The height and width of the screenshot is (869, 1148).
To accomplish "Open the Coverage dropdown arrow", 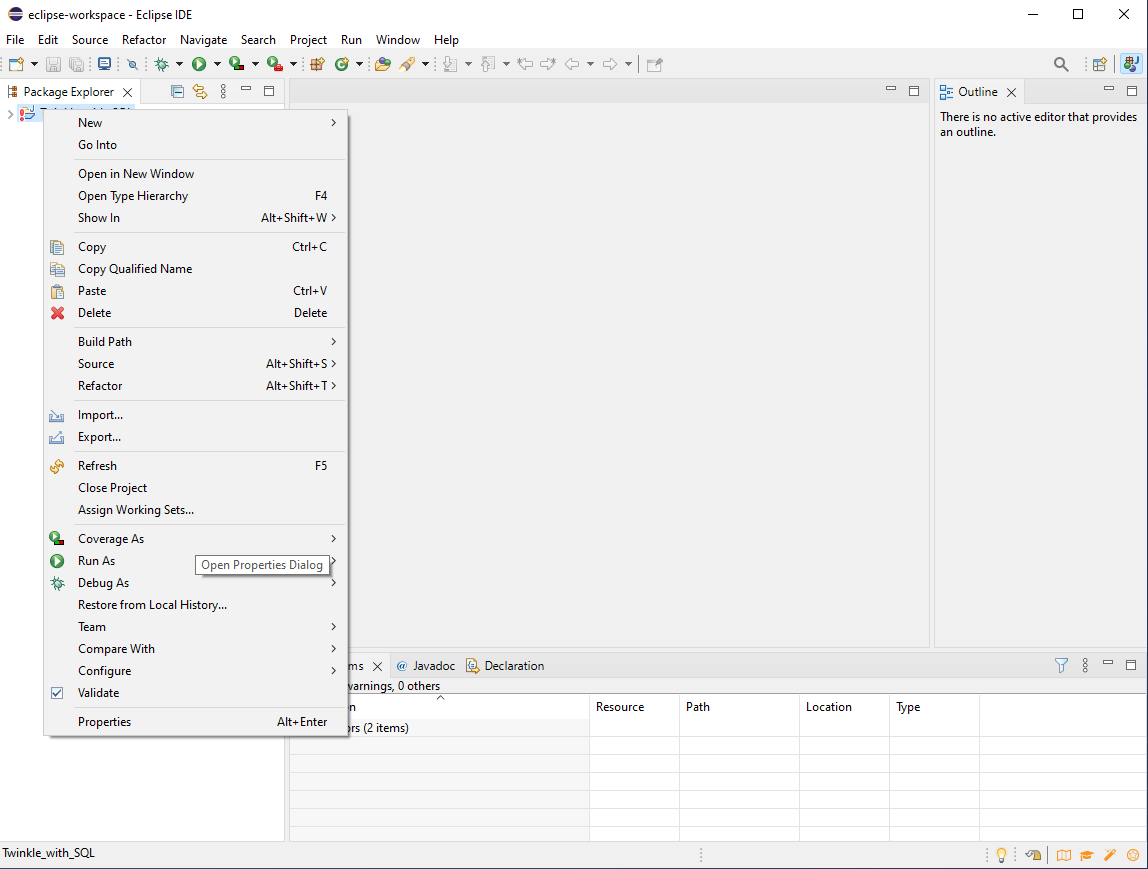I will (x=255, y=64).
